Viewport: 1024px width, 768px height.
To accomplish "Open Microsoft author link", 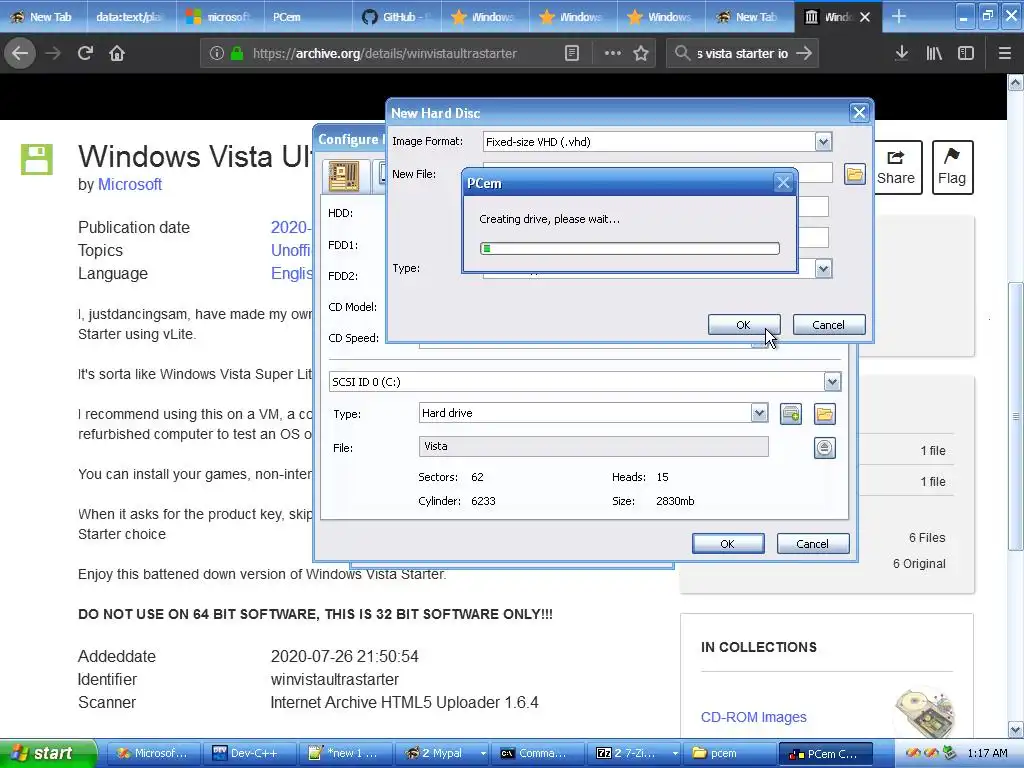I will click(129, 185).
